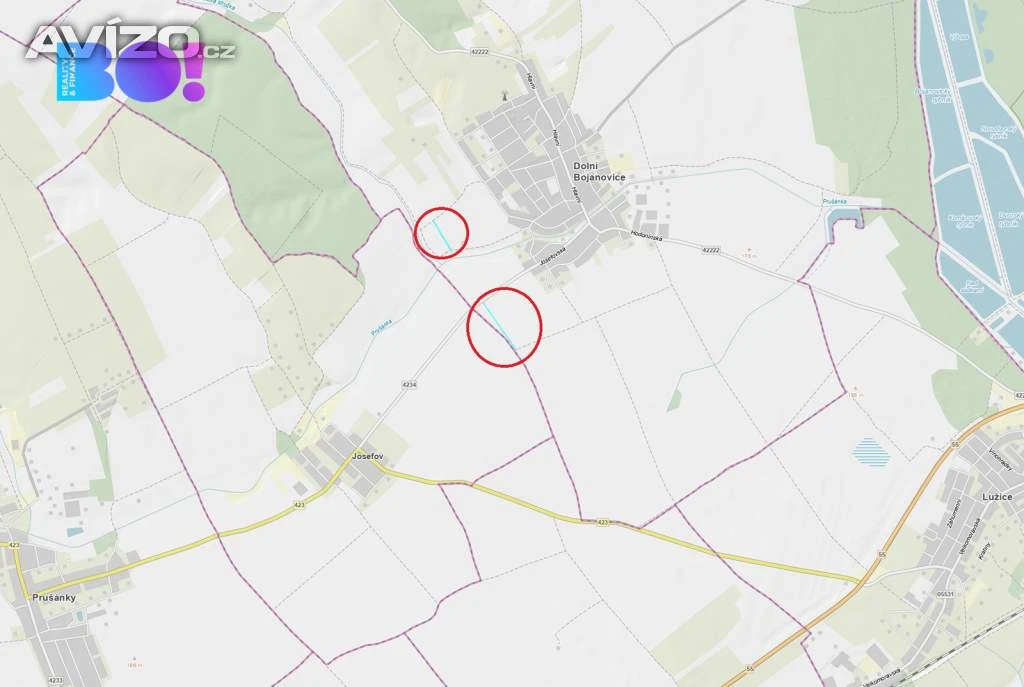Viewport: 1024px width, 687px height.
Task: Click the cyan parcel line in the lower circle
Action: [499, 326]
